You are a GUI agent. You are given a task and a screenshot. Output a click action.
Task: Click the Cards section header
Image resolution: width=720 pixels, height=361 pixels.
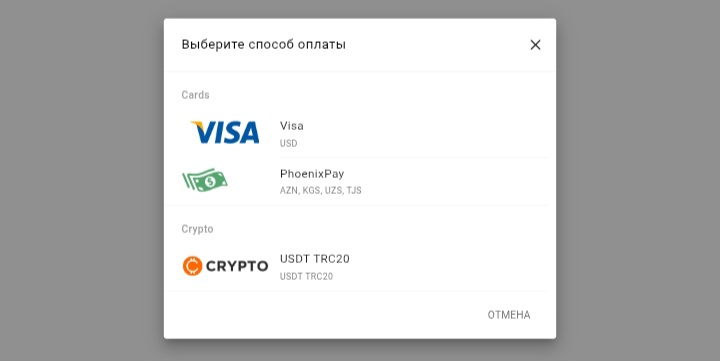point(195,95)
